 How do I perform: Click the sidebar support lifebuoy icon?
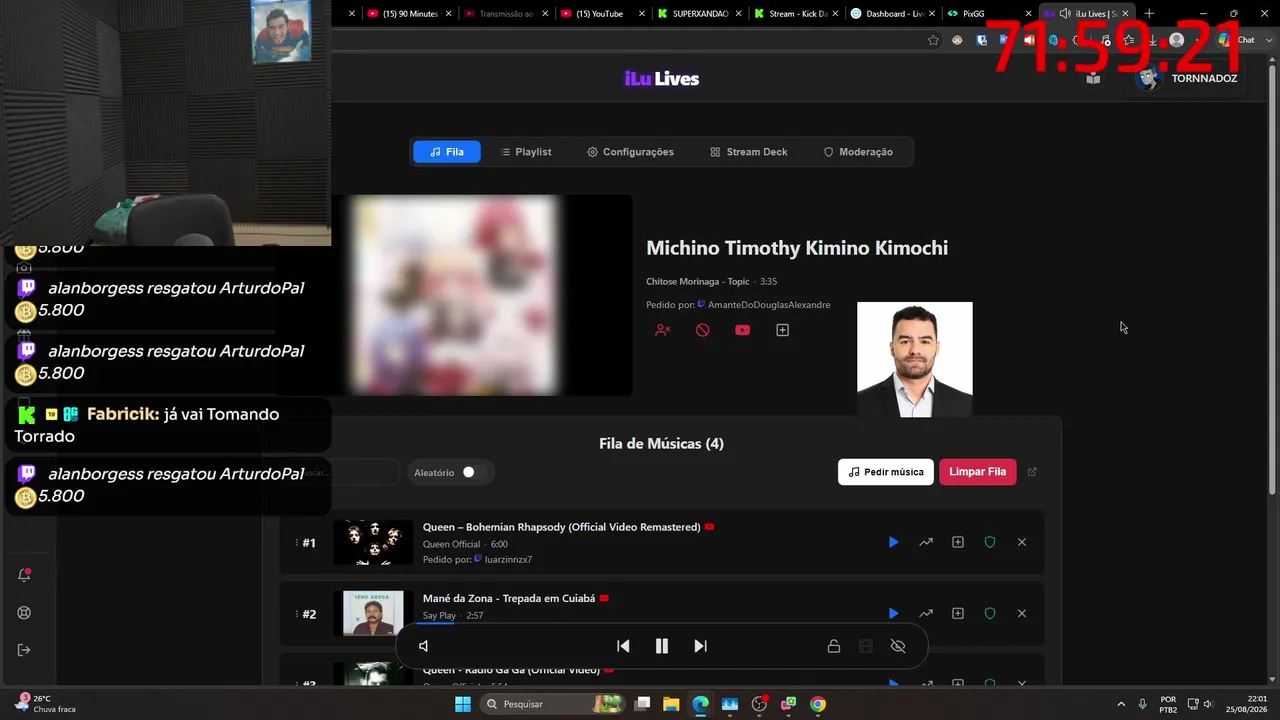[25, 613]
